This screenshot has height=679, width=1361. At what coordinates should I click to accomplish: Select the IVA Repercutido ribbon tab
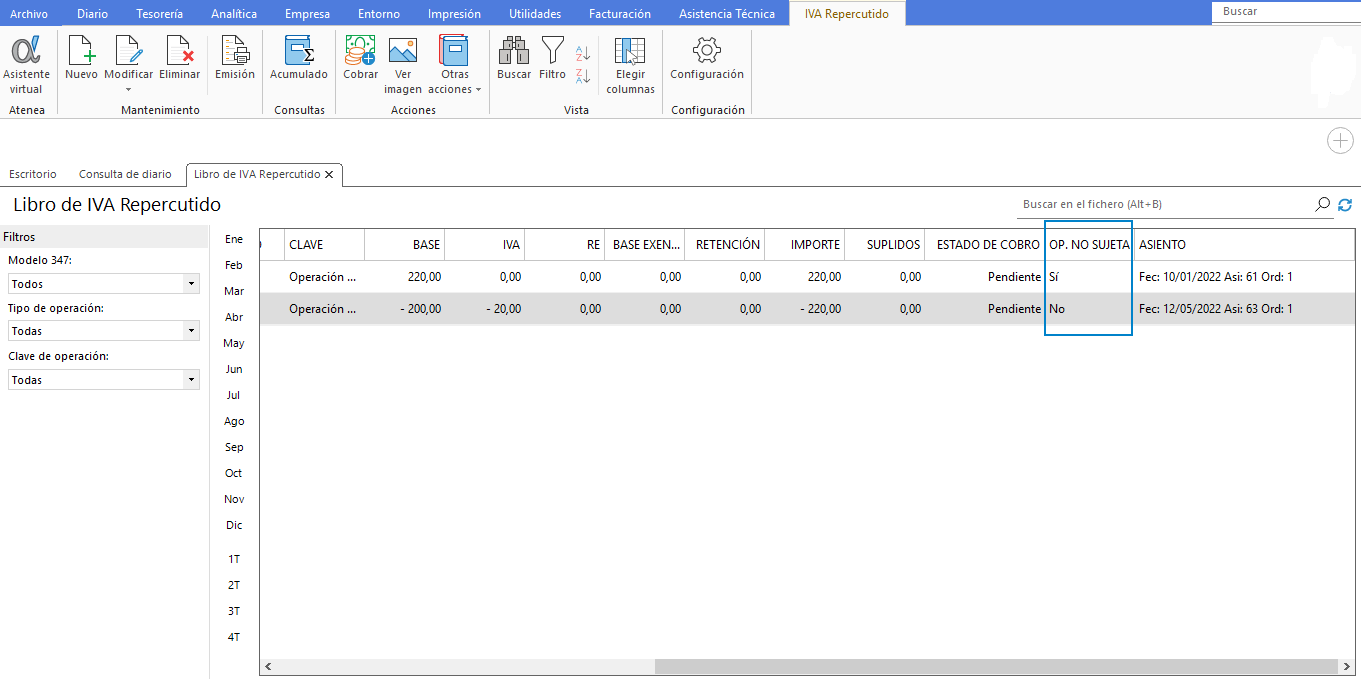click(847, 14)
